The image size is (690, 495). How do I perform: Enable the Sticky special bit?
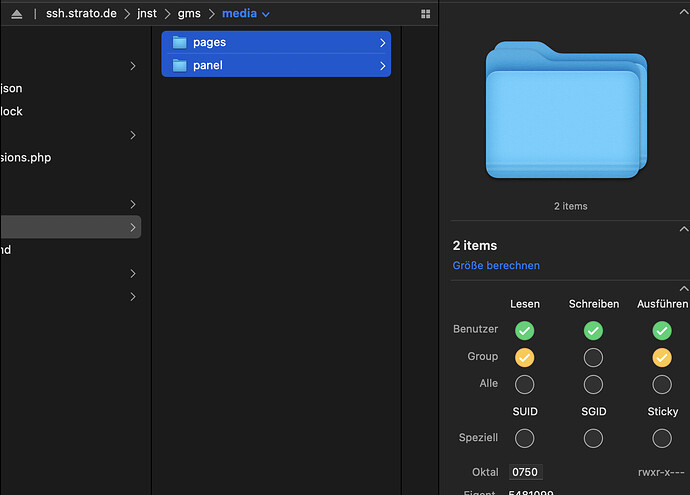pyautogui.click(x=662, y=438)
